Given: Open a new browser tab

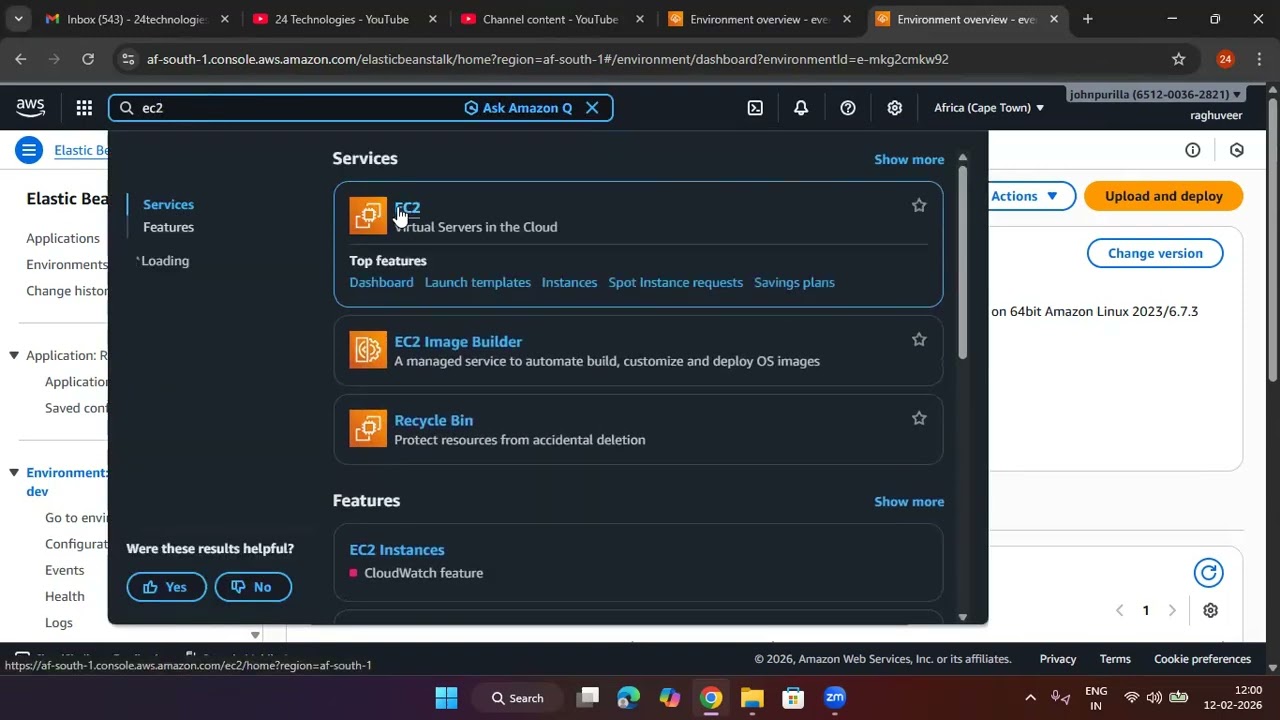Looking at the screenshot, I should click(x=1087, y=19).
